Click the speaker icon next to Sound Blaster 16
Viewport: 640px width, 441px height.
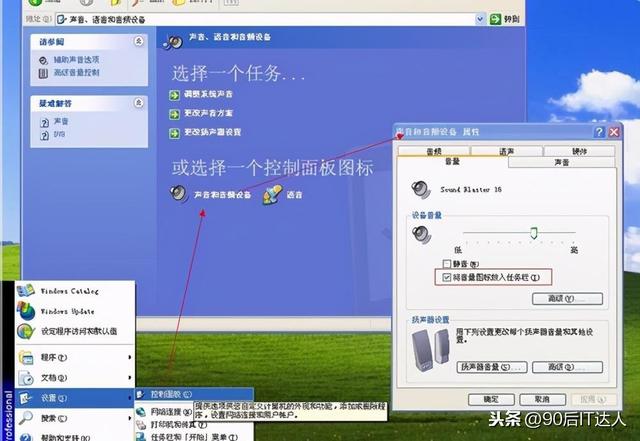(421, 190)
